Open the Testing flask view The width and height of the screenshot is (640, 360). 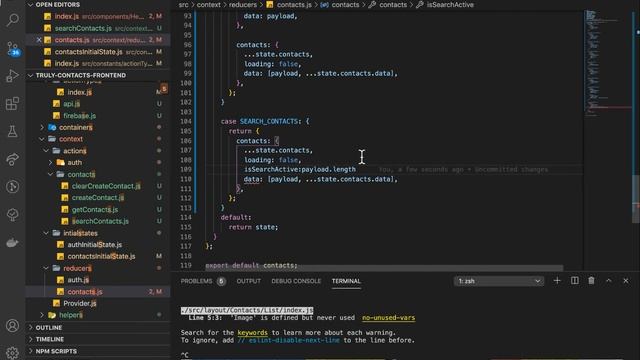tap(13, 131)
